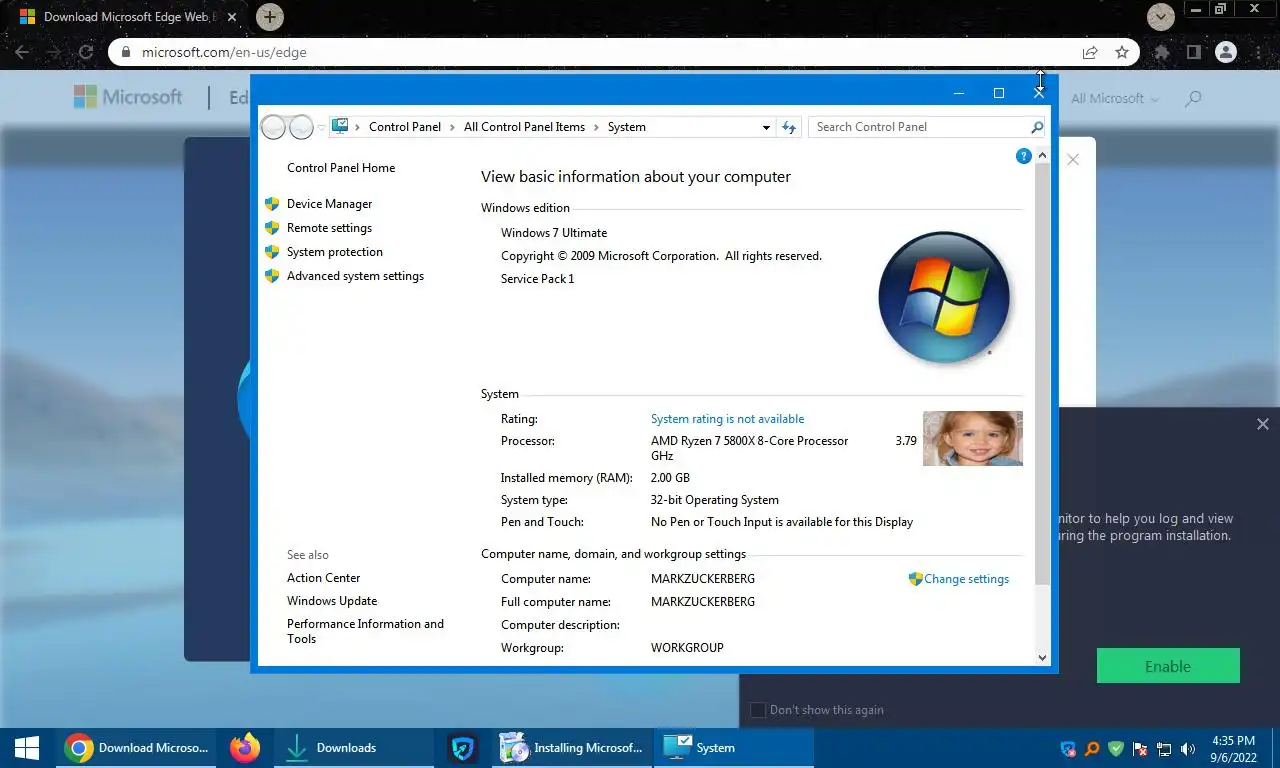Expand chevron after All Control Panel Items
Screen dimensions: 1280x768
[597, 127]
